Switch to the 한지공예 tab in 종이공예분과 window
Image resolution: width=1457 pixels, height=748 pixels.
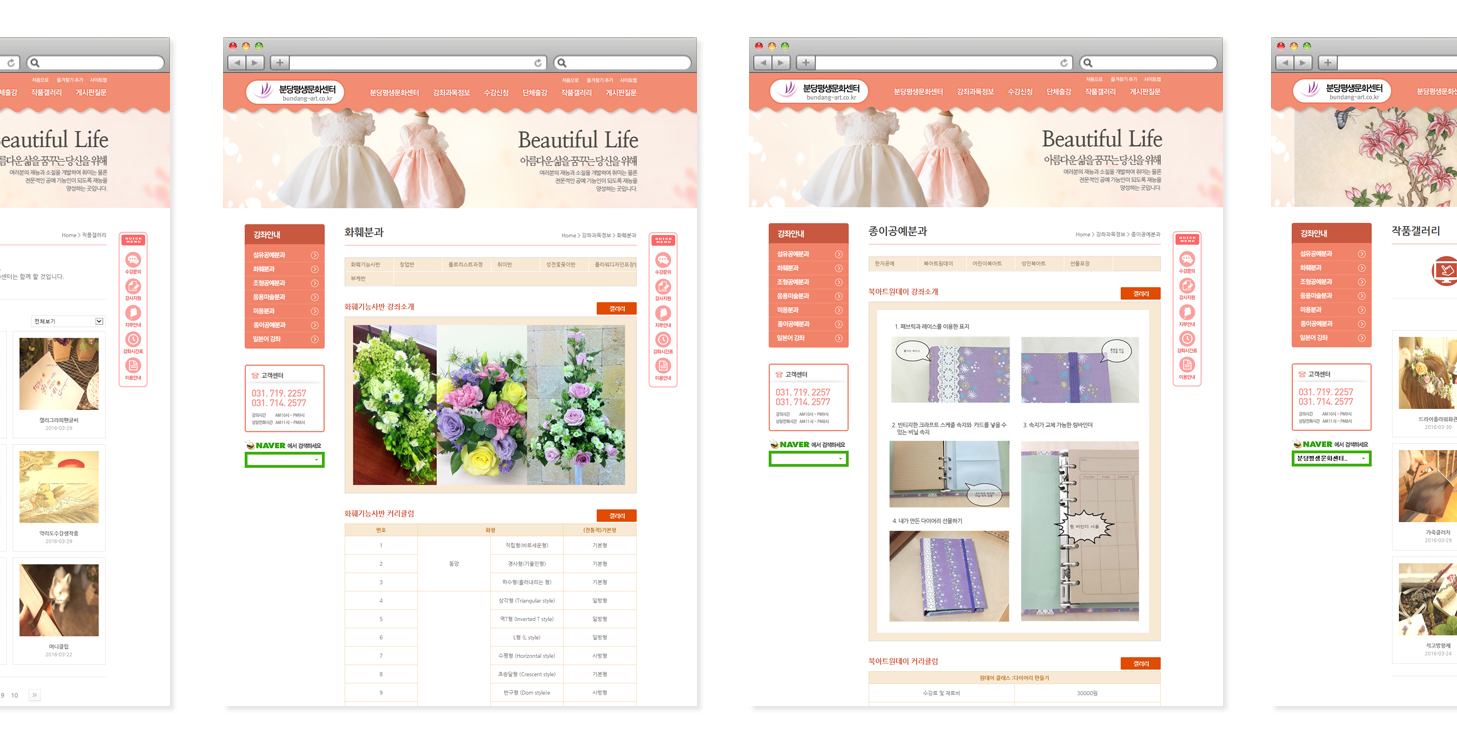tap(885, 264)
